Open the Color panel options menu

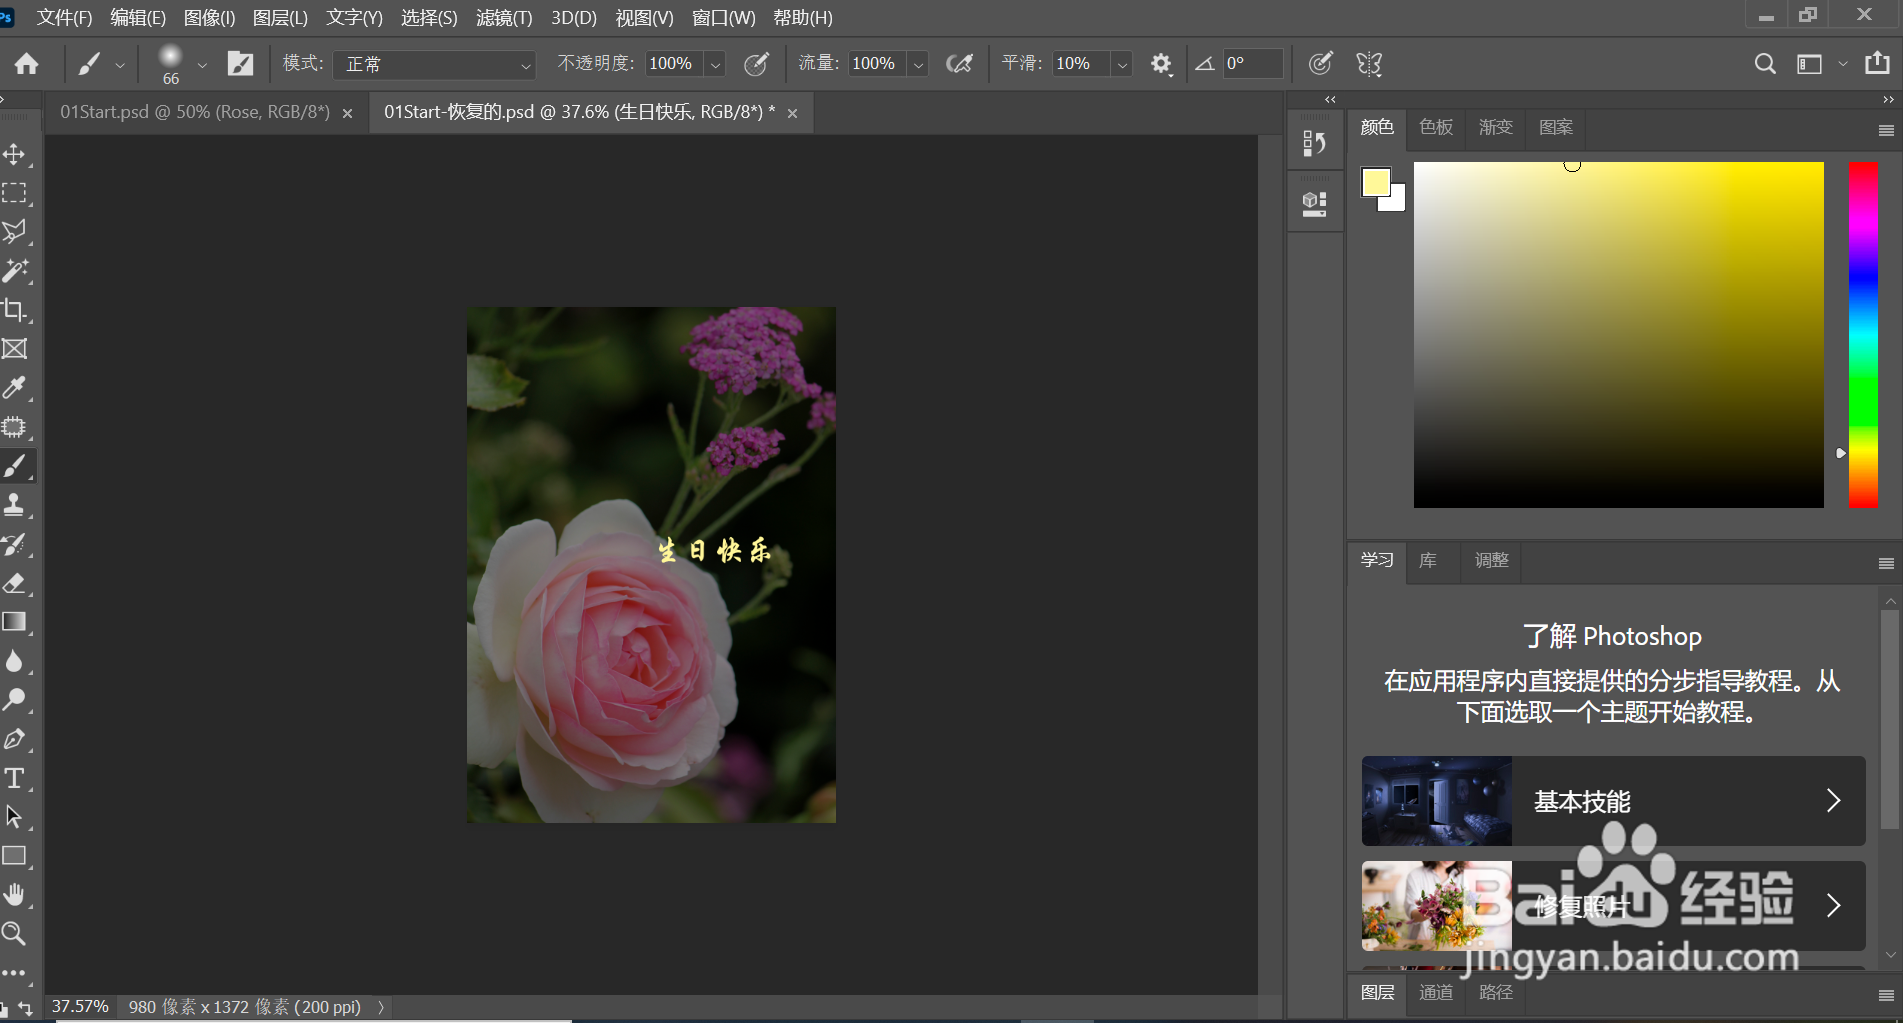point(1886,130)
